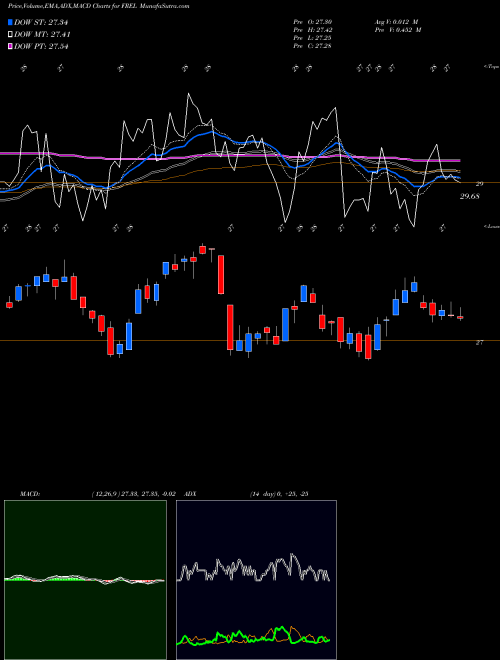This screenshot has height=660, width=500.
Task: Click the ADX '(14 day) 6, +25, -25' readout
Action: tap(279, 494)
